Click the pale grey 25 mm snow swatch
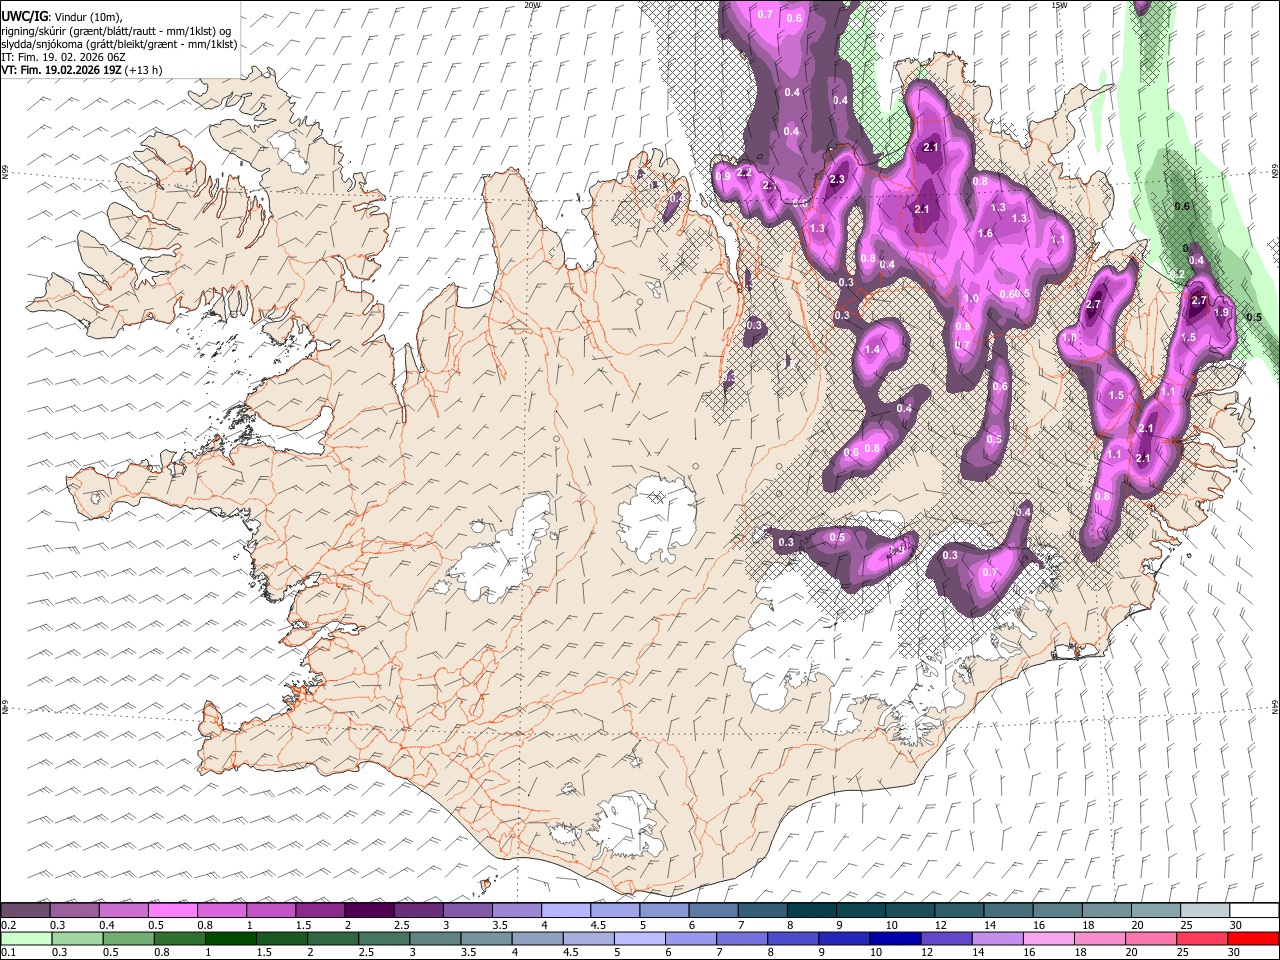1280x960 pixels. (1204, 911)
